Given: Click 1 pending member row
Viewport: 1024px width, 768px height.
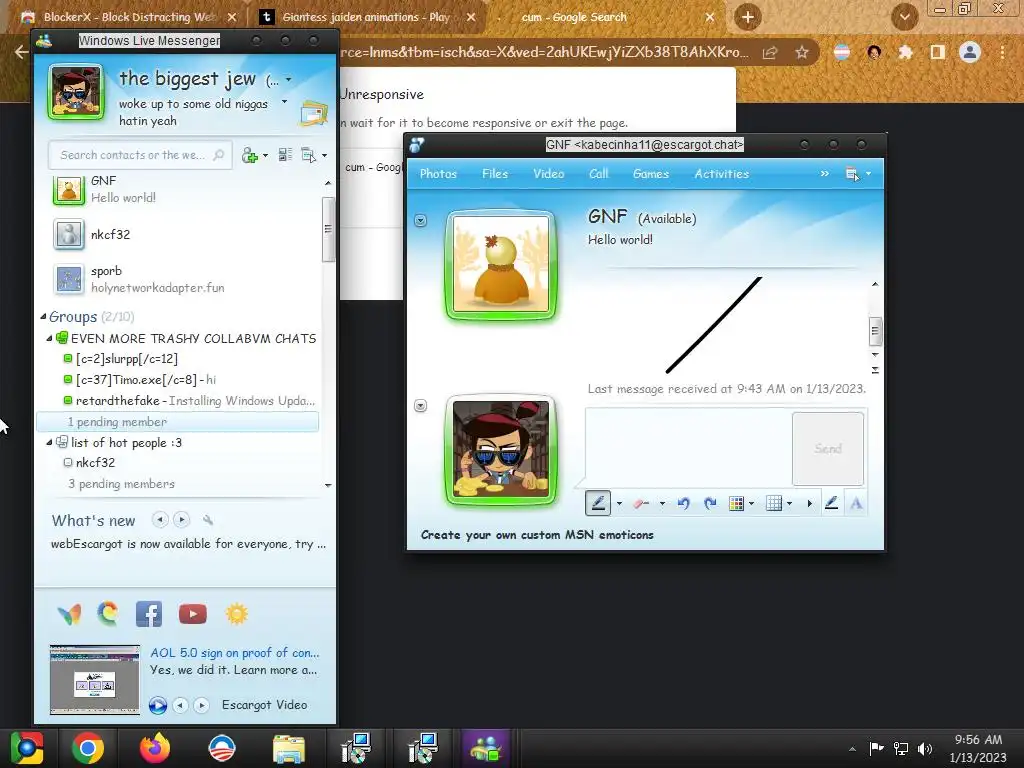Looking at the screenshot, I should 178,422.
